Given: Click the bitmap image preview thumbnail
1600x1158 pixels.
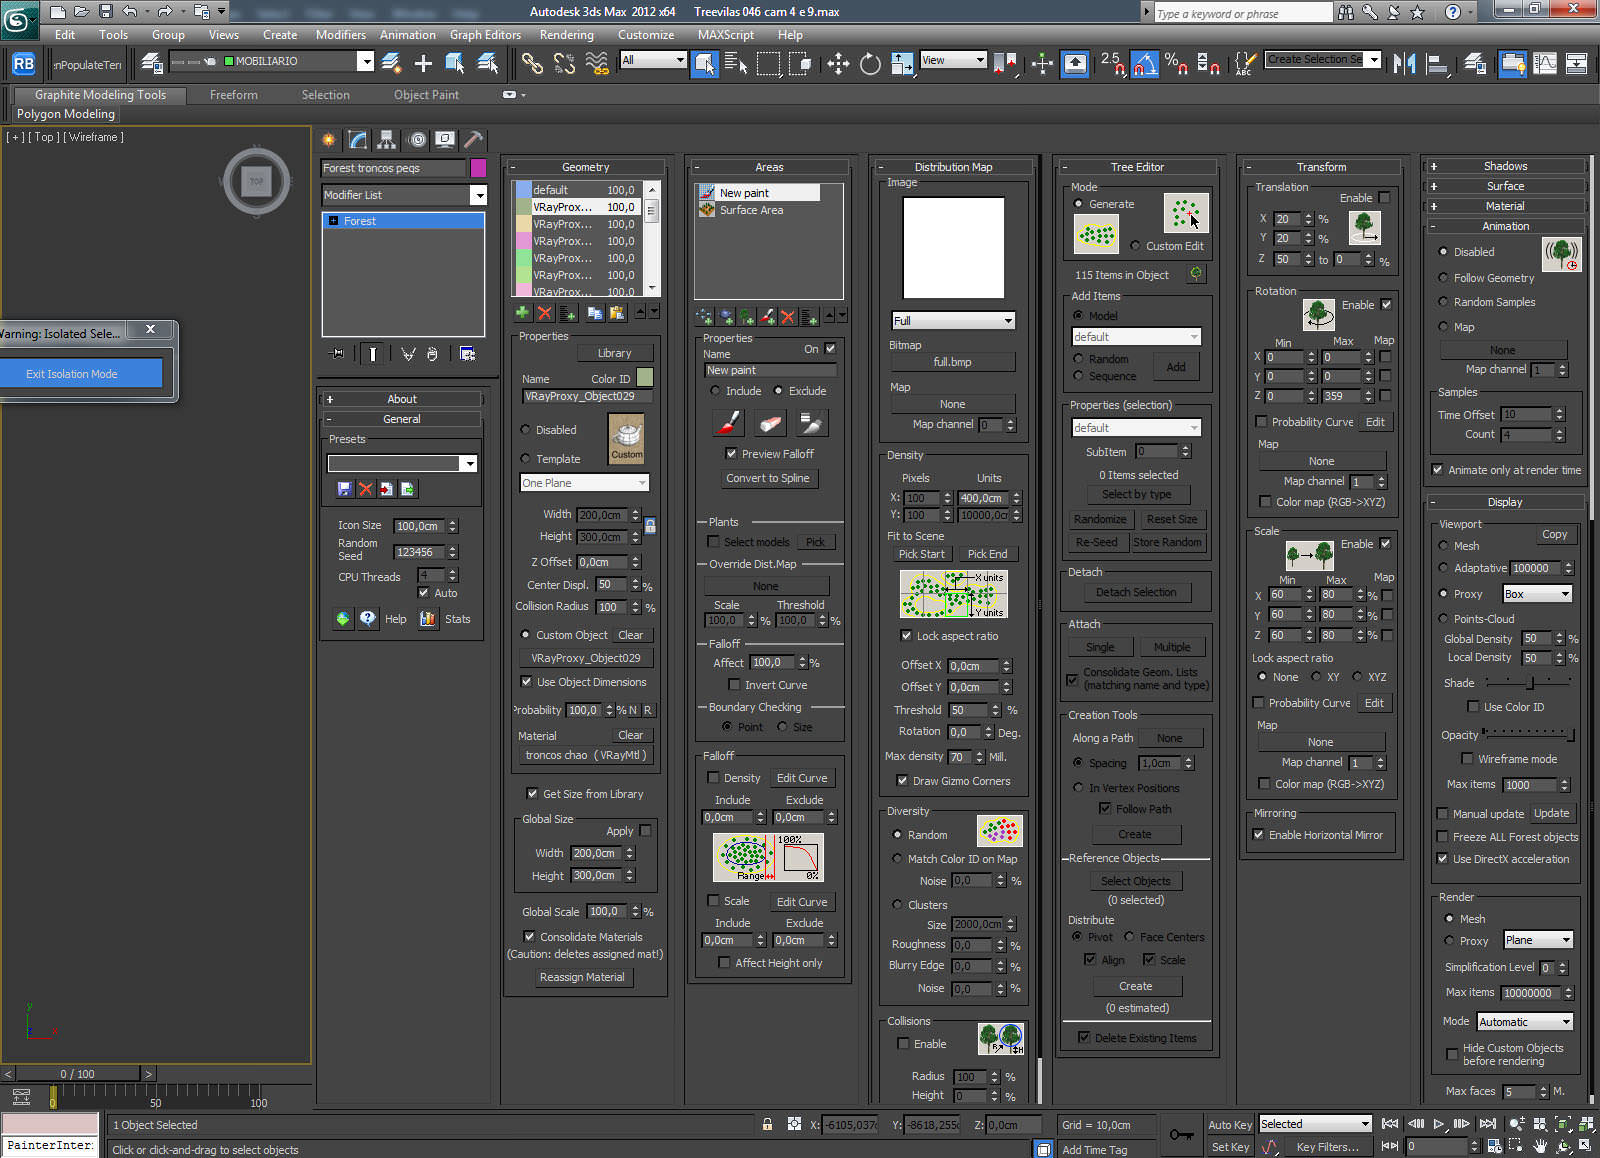Looking at the screenshot, I should 954,247.
